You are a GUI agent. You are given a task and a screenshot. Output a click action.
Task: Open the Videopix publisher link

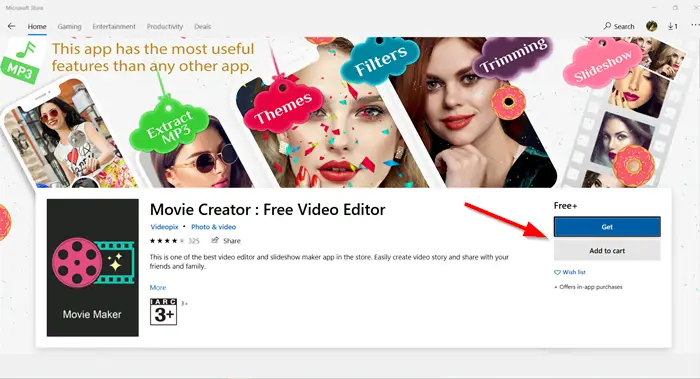point(164,227)
